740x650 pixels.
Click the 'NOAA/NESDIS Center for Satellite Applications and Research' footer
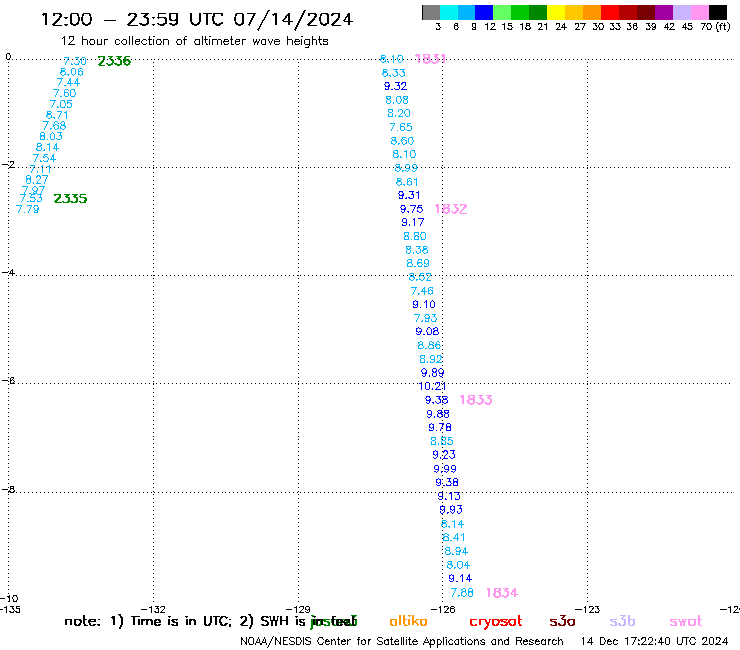point(402,642)
